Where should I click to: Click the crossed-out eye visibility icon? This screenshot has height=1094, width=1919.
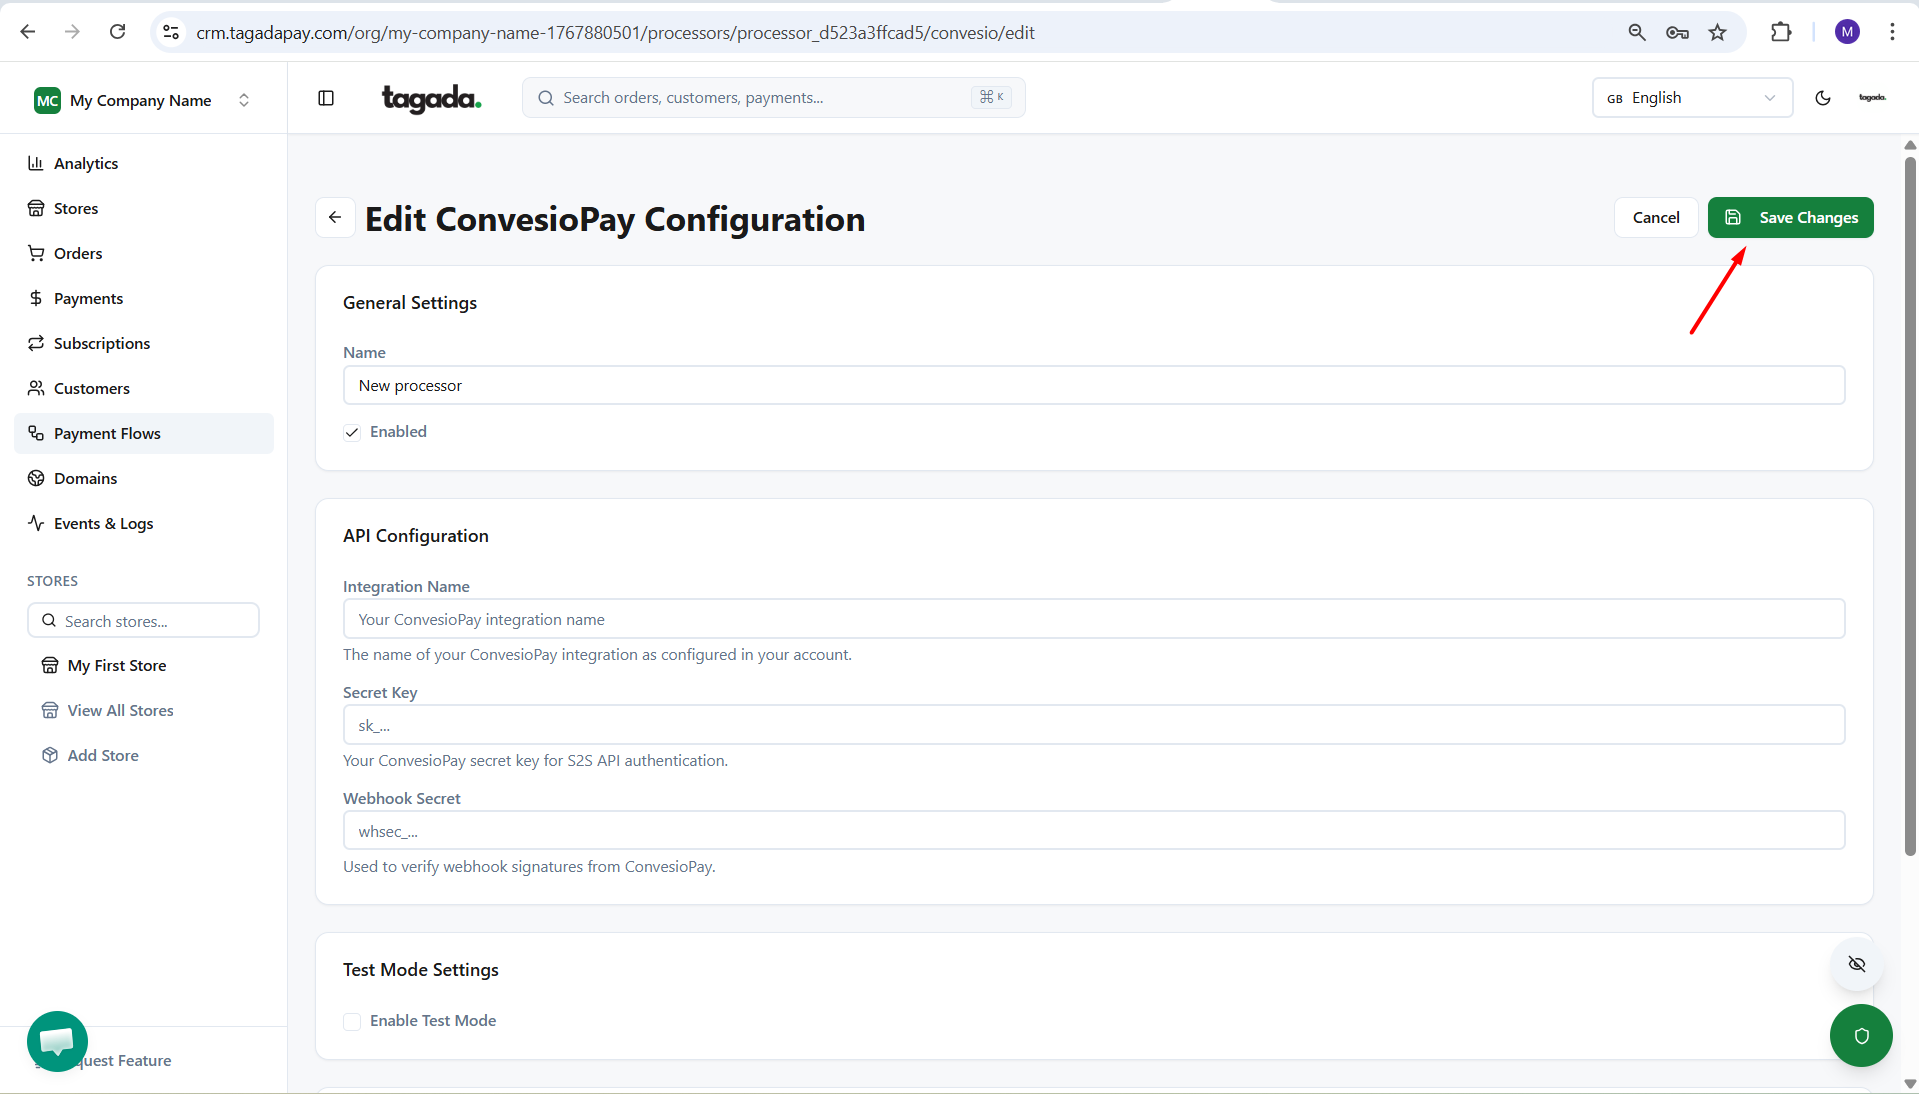click(x=1857, y=964)
